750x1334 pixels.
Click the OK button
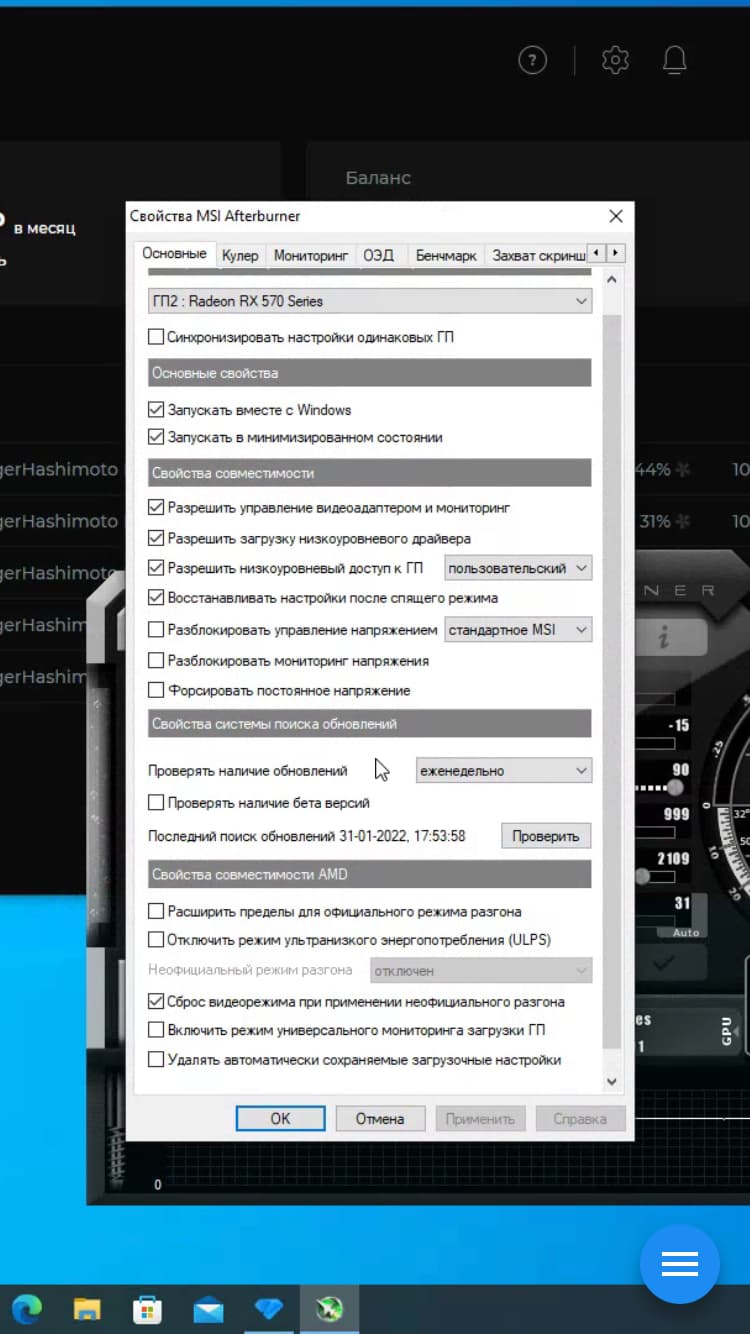(280, 1119)
